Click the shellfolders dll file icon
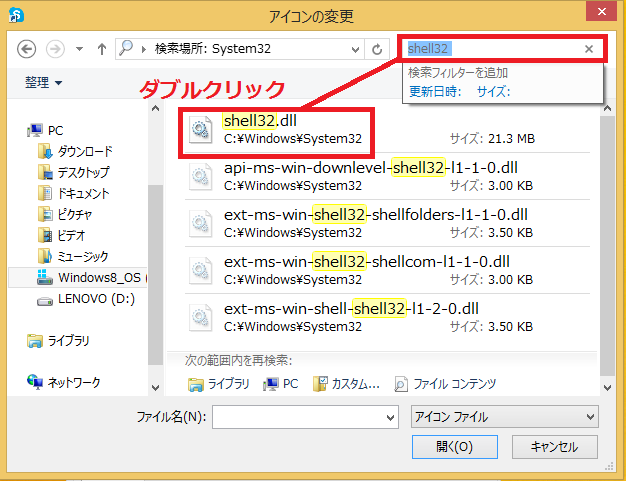This screenshot has height=481, width=626. click(200, 224)
